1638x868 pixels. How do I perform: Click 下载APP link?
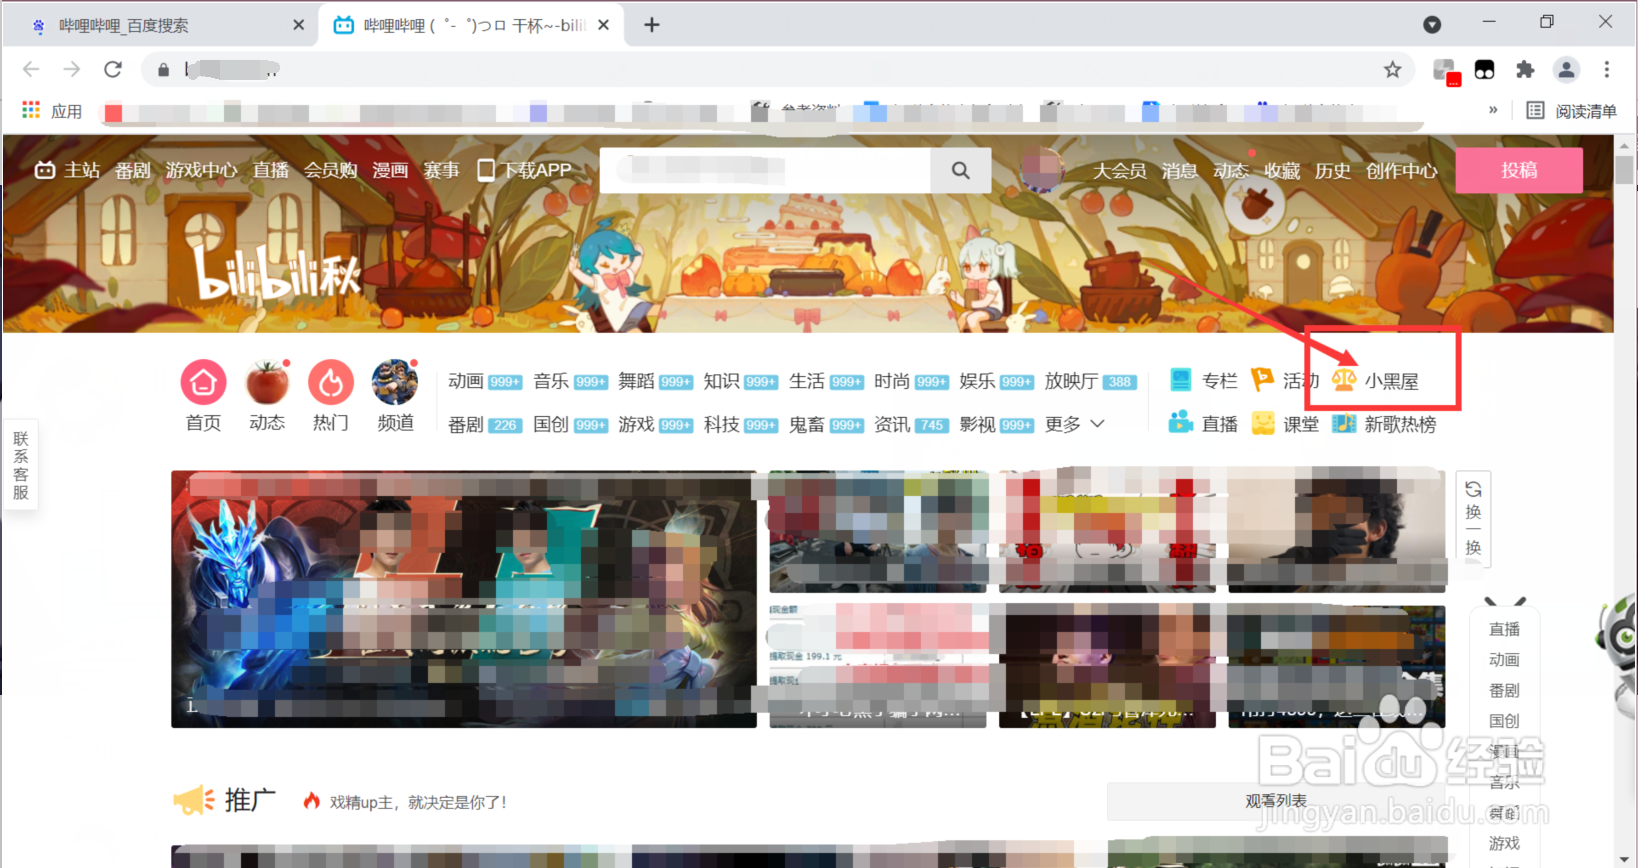tap(525, 170)
